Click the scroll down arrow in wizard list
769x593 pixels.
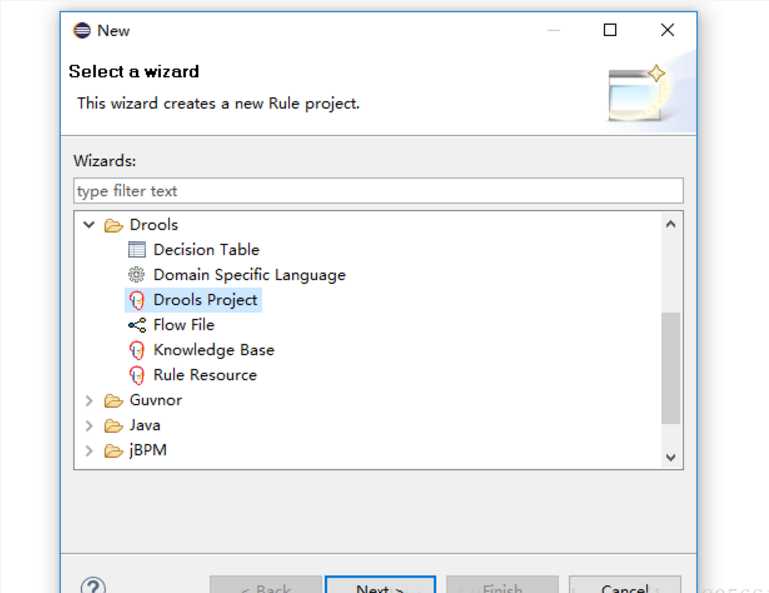670,457
